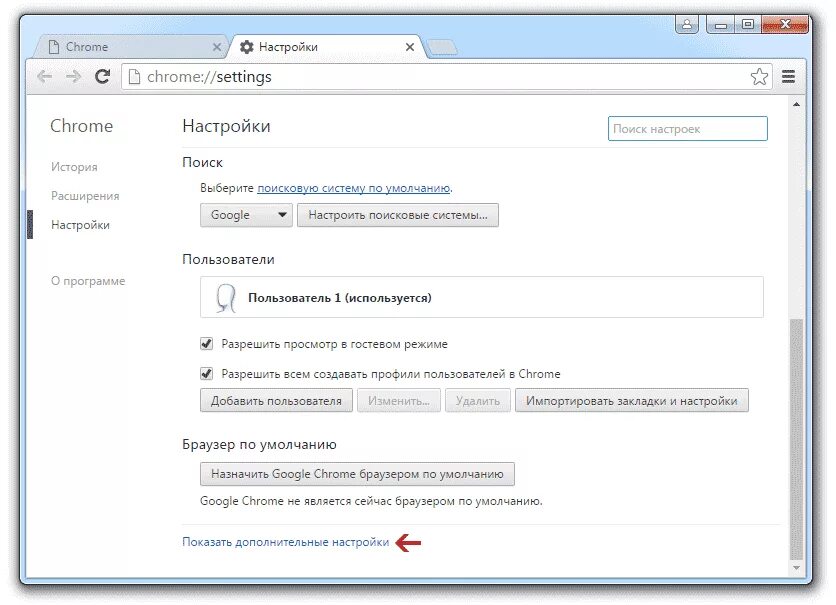Close the Chrome tab

tap(216, 47)
